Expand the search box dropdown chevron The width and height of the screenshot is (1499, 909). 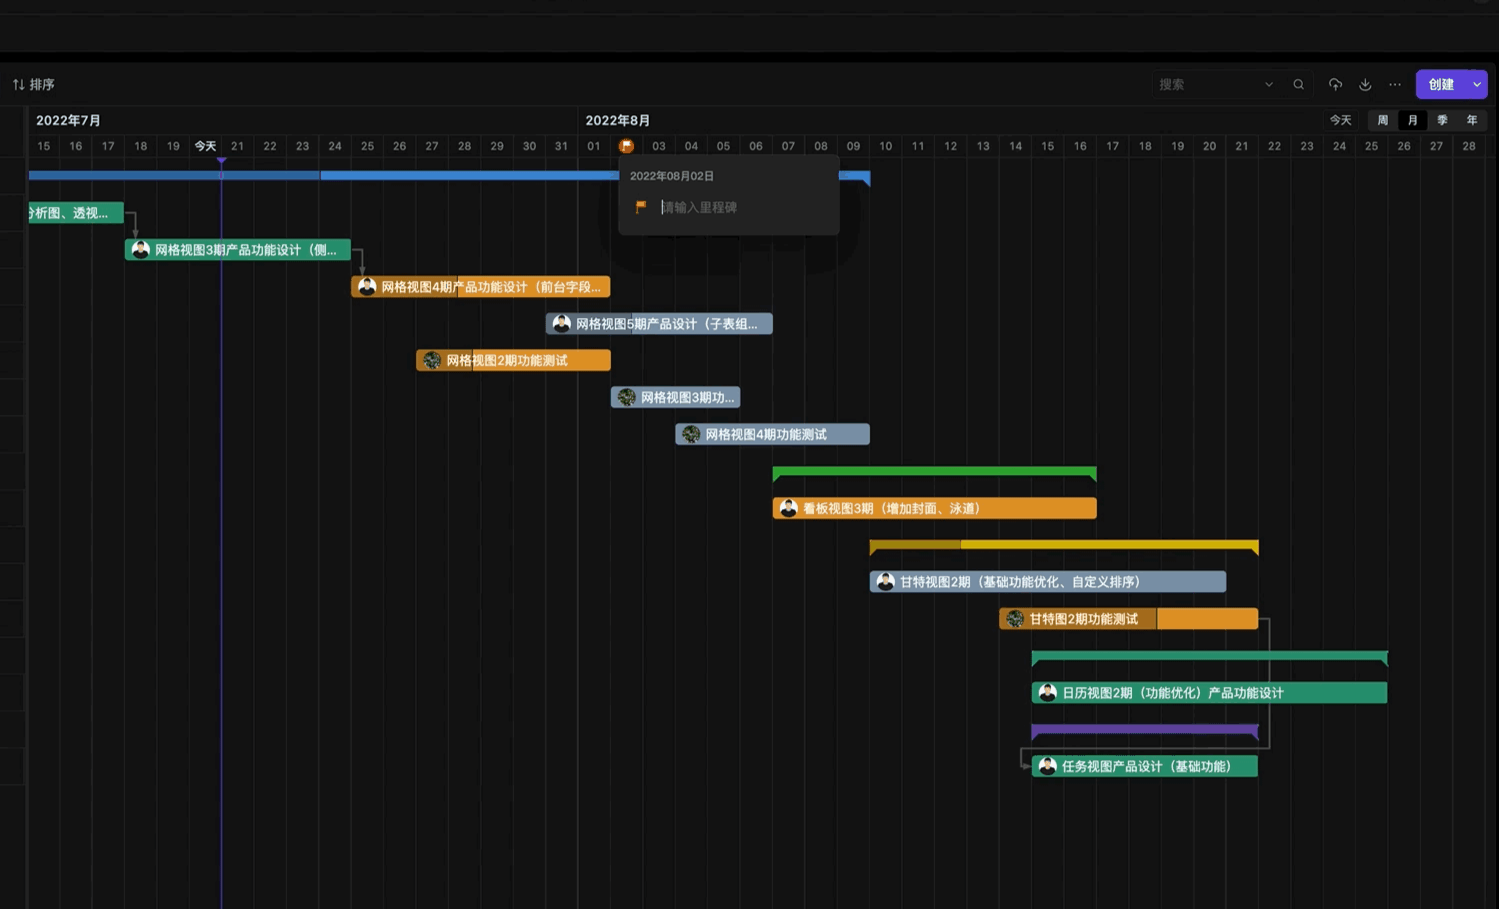(x=1269, y=85)
